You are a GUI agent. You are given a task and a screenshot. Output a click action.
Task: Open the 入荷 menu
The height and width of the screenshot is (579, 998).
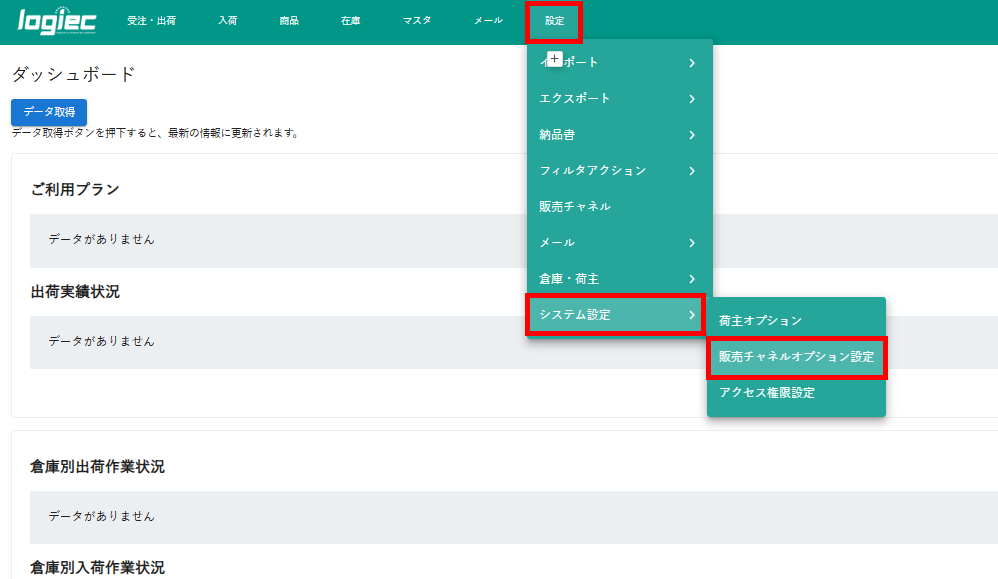pyautogui.click(x=227, y=20)
